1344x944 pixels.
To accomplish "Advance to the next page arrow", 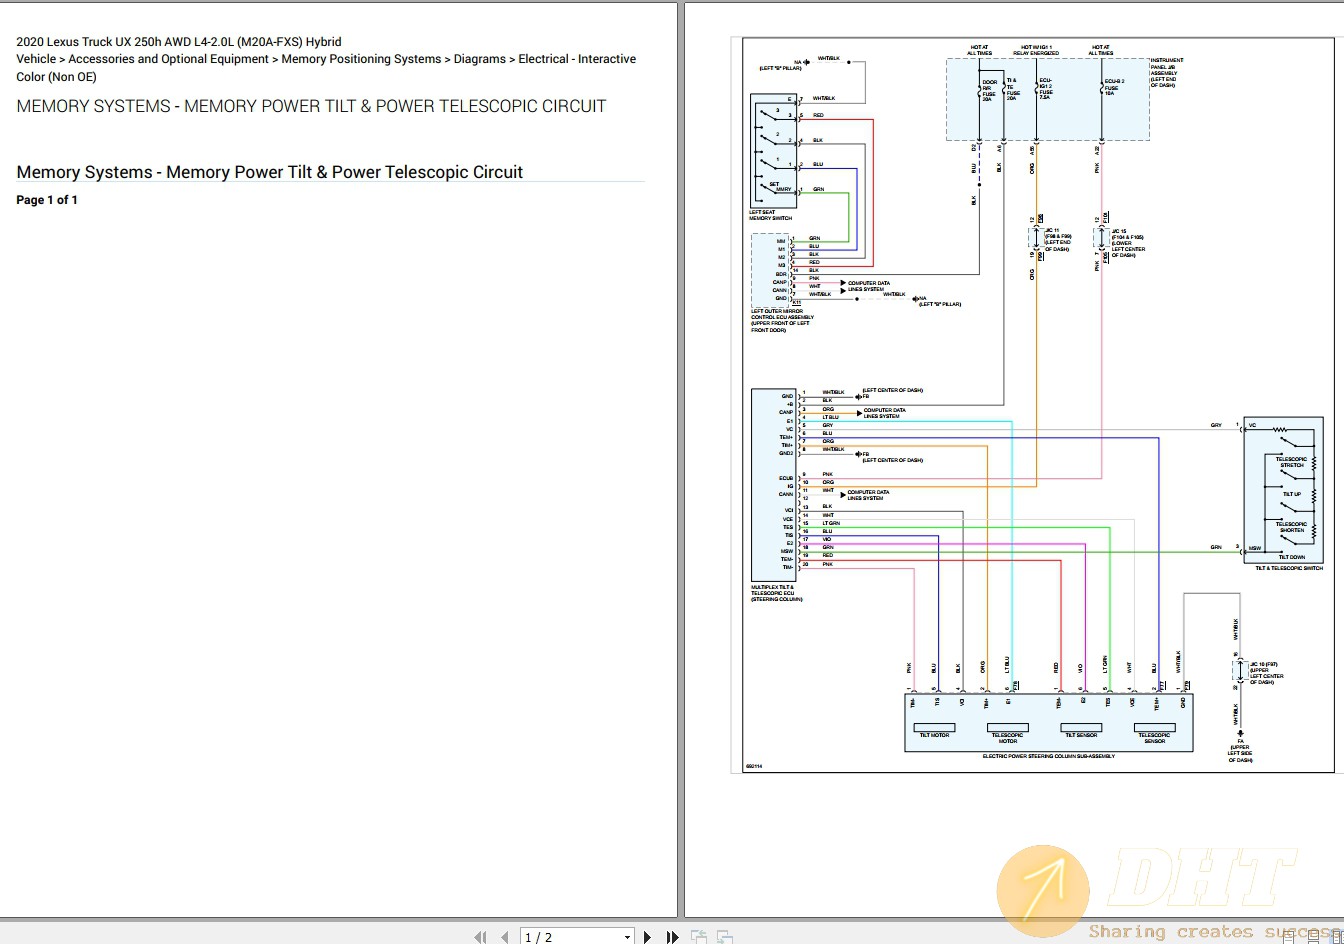I will click(x=647, y=937).
